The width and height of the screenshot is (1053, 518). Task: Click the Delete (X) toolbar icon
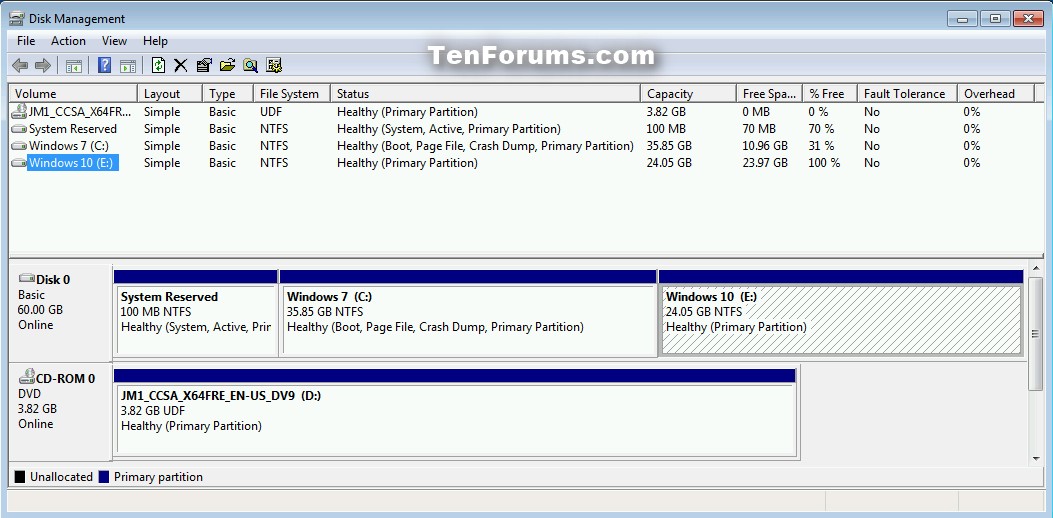(181, 65)
